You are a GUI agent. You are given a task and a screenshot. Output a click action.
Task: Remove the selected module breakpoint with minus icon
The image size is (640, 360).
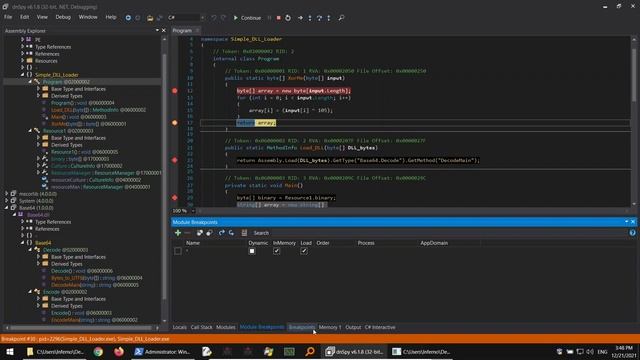(187, 233)
